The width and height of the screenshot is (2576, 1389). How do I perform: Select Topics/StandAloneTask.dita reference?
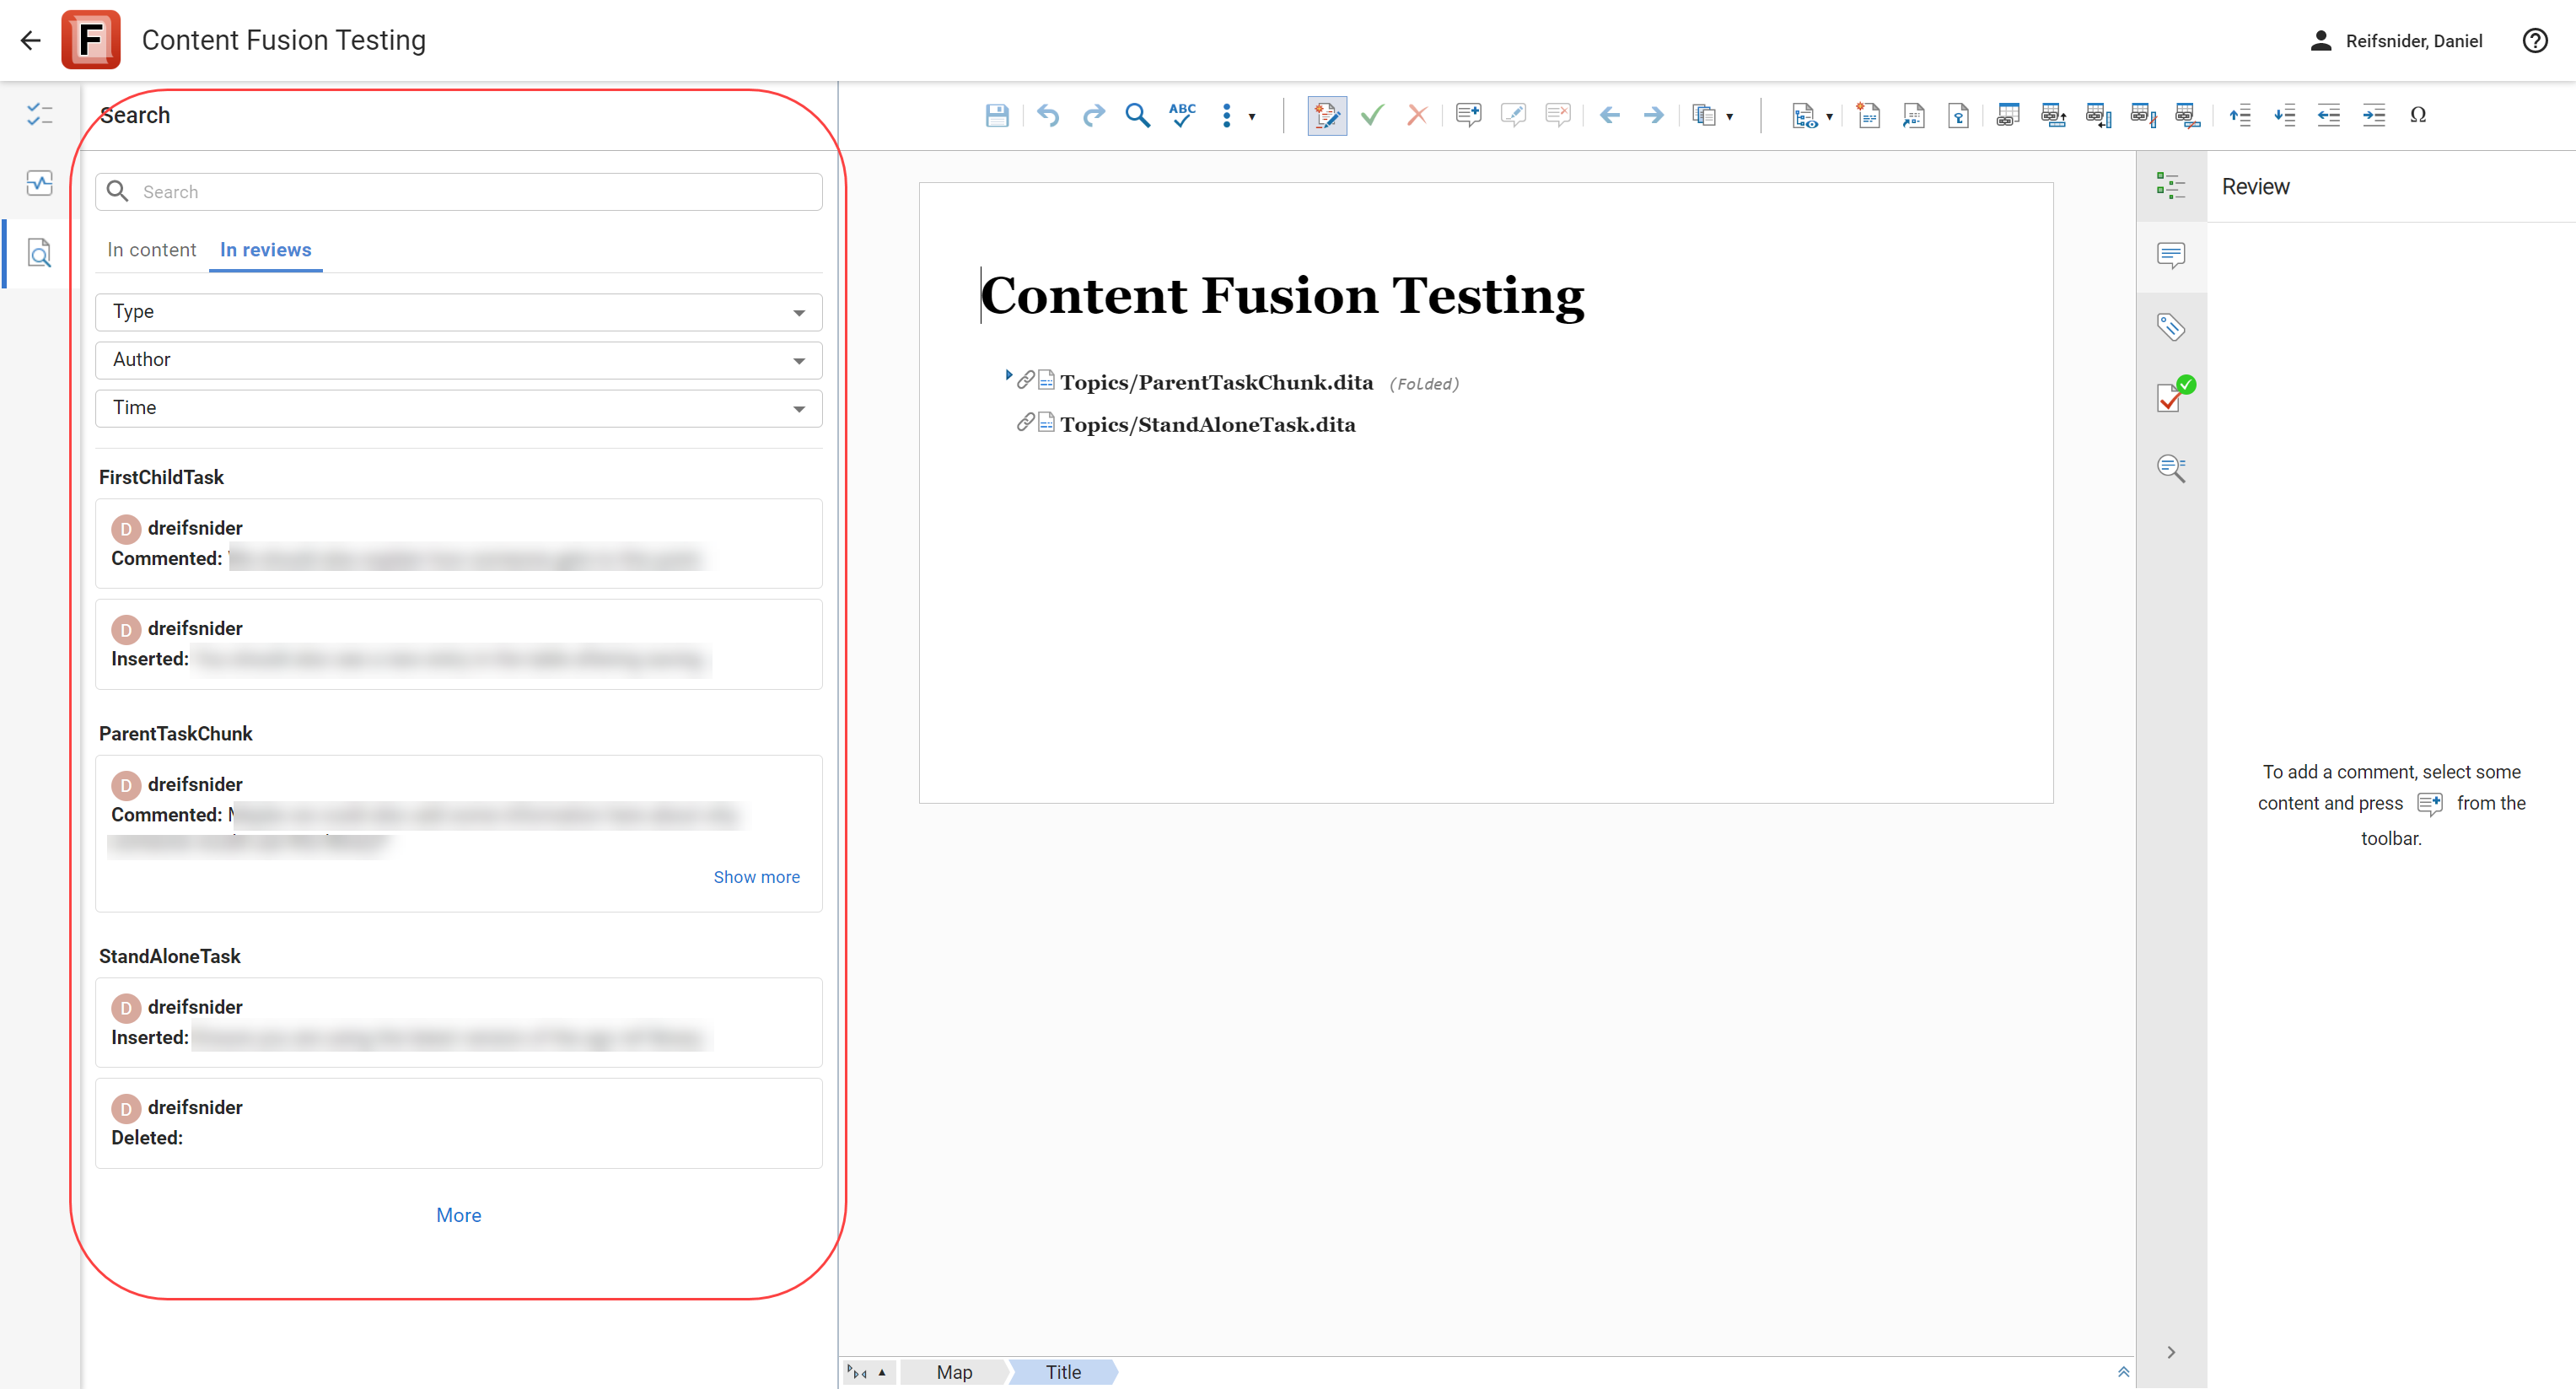[x=1207, y=424]
